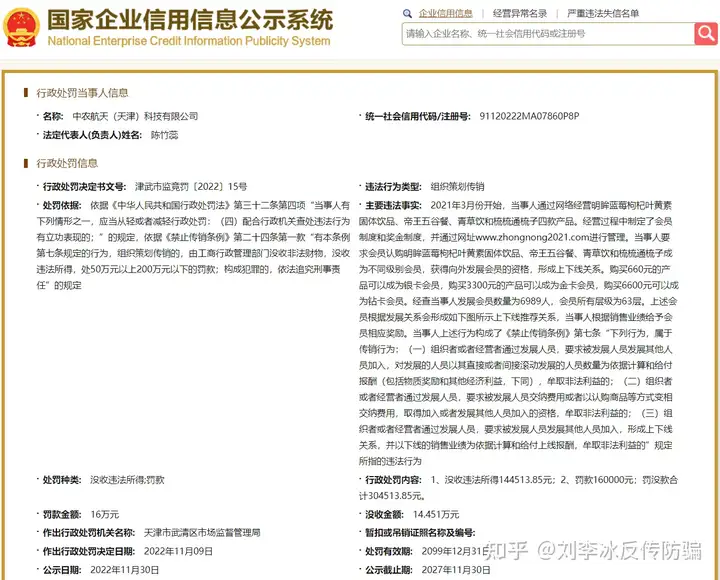Select fine amount 16万元
720x580 pixels.
click(105, 514)
